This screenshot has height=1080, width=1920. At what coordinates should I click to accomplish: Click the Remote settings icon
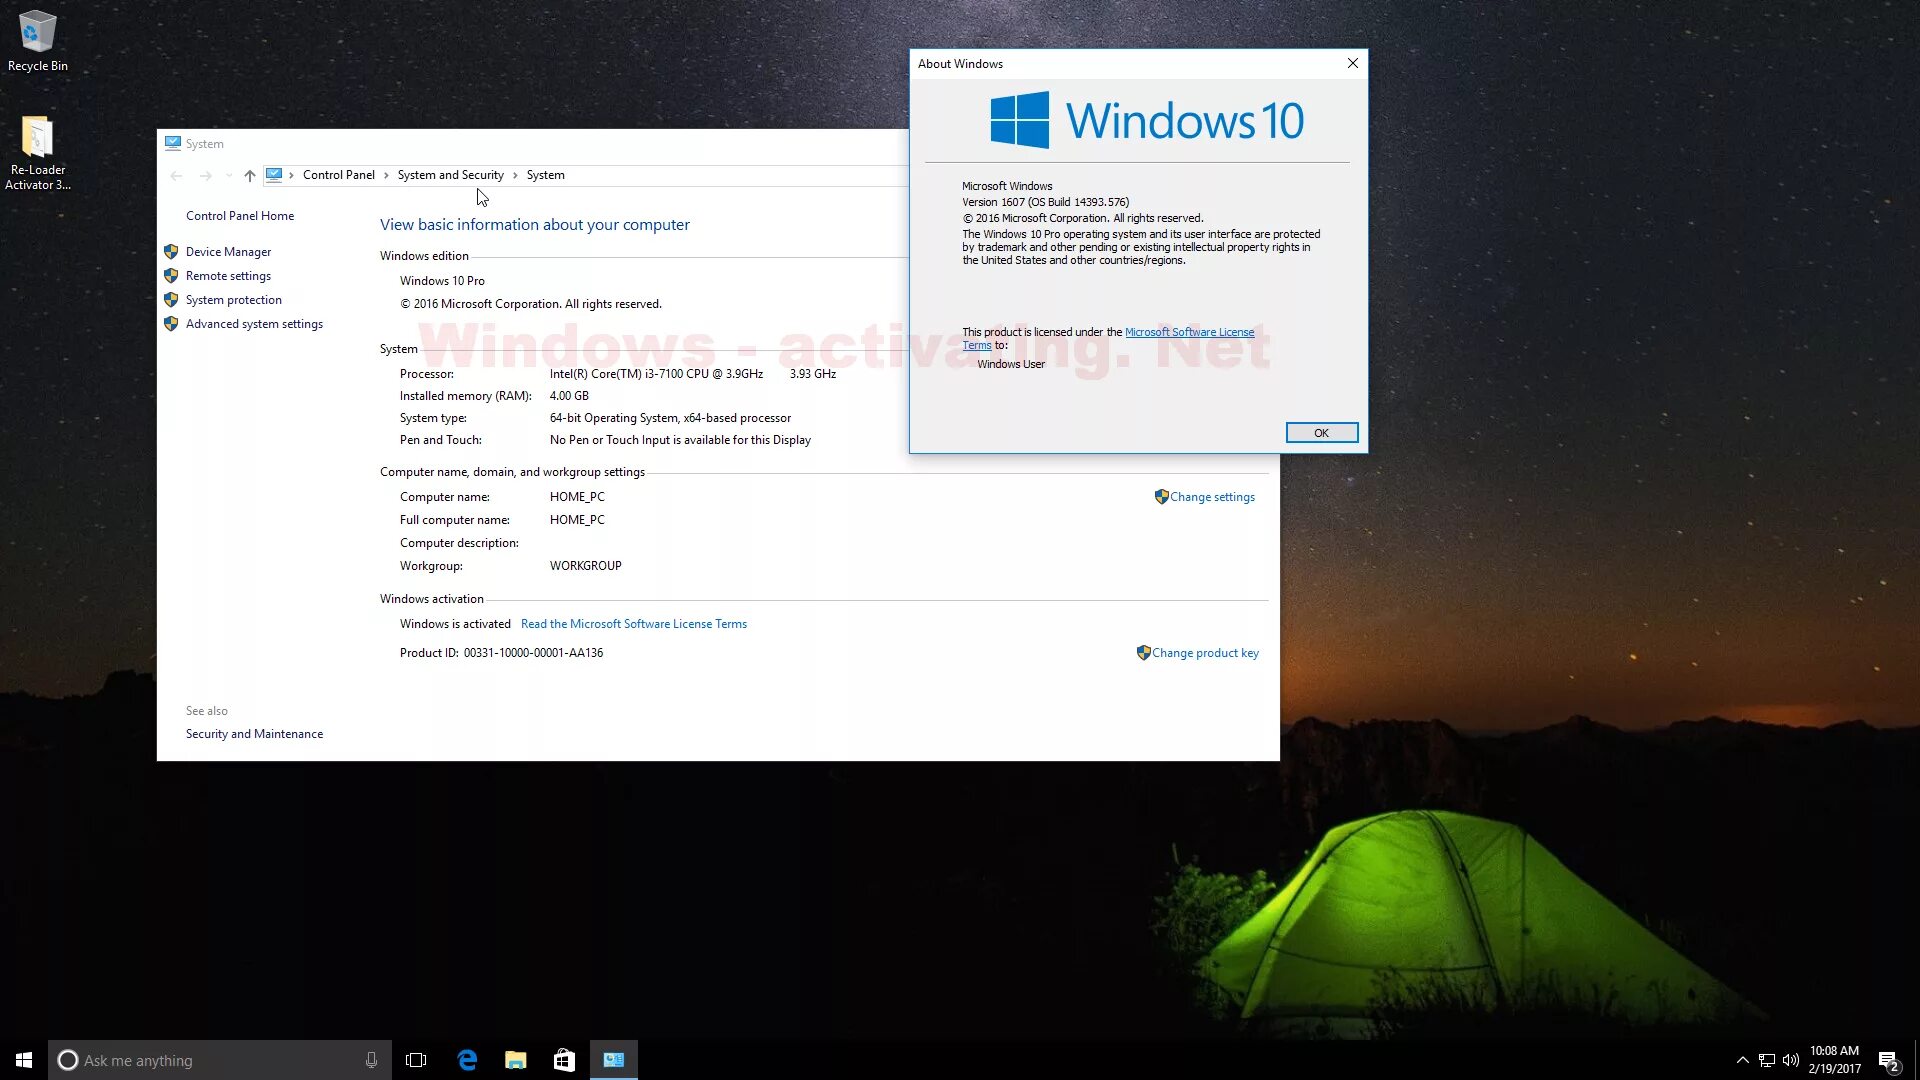(170, 274)
